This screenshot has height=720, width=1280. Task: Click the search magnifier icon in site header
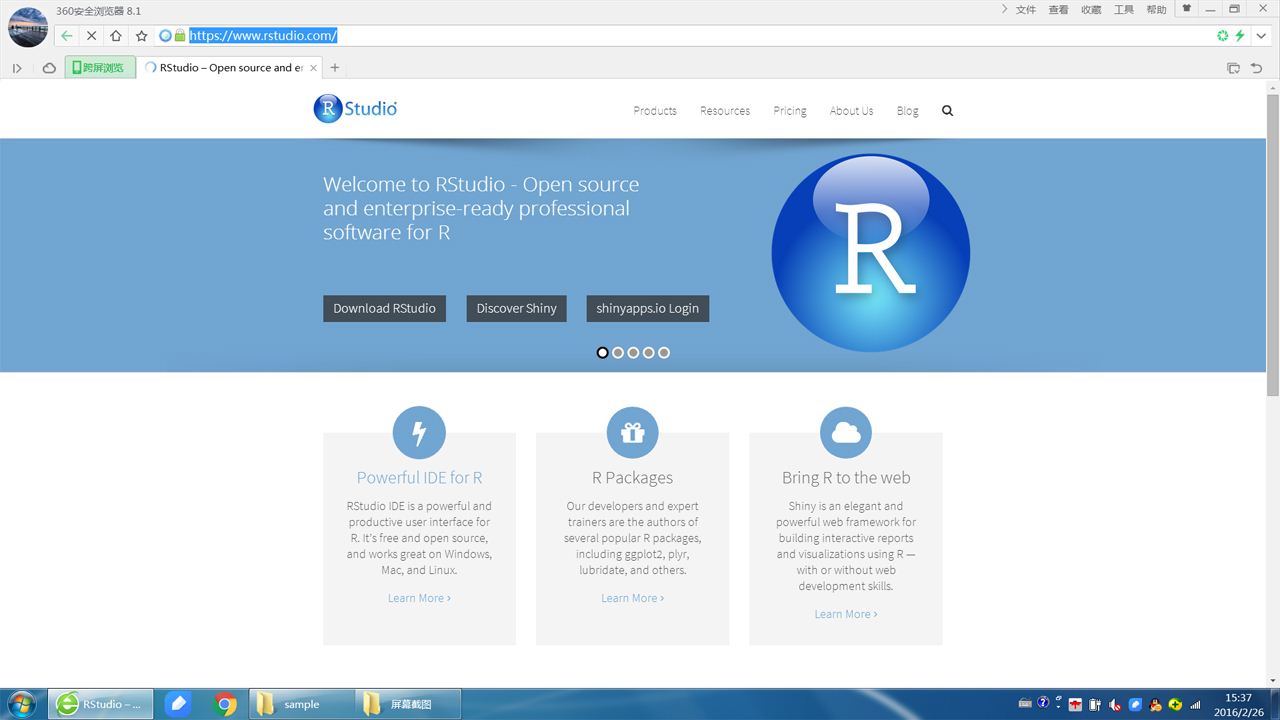click(x=947, y=111)
